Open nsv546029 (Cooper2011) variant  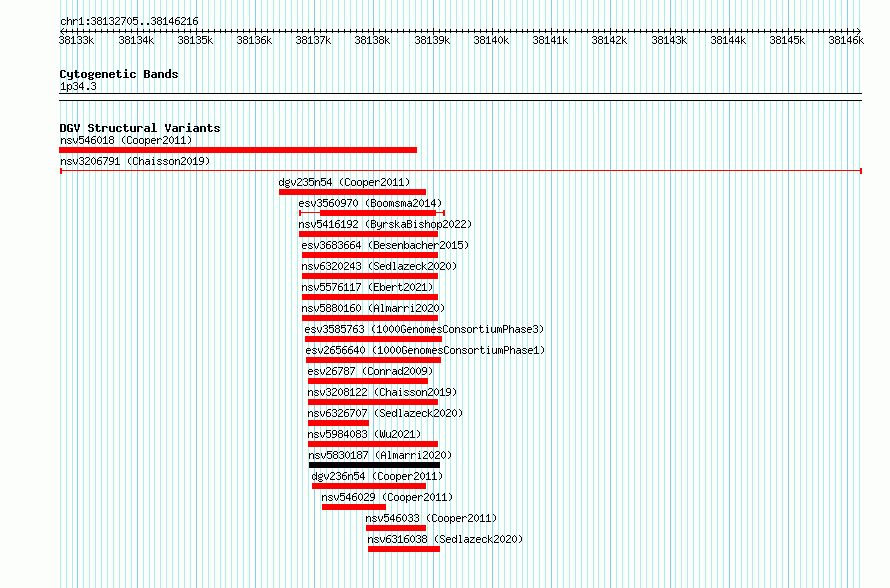pyautogui.click(x=387, y=497)
